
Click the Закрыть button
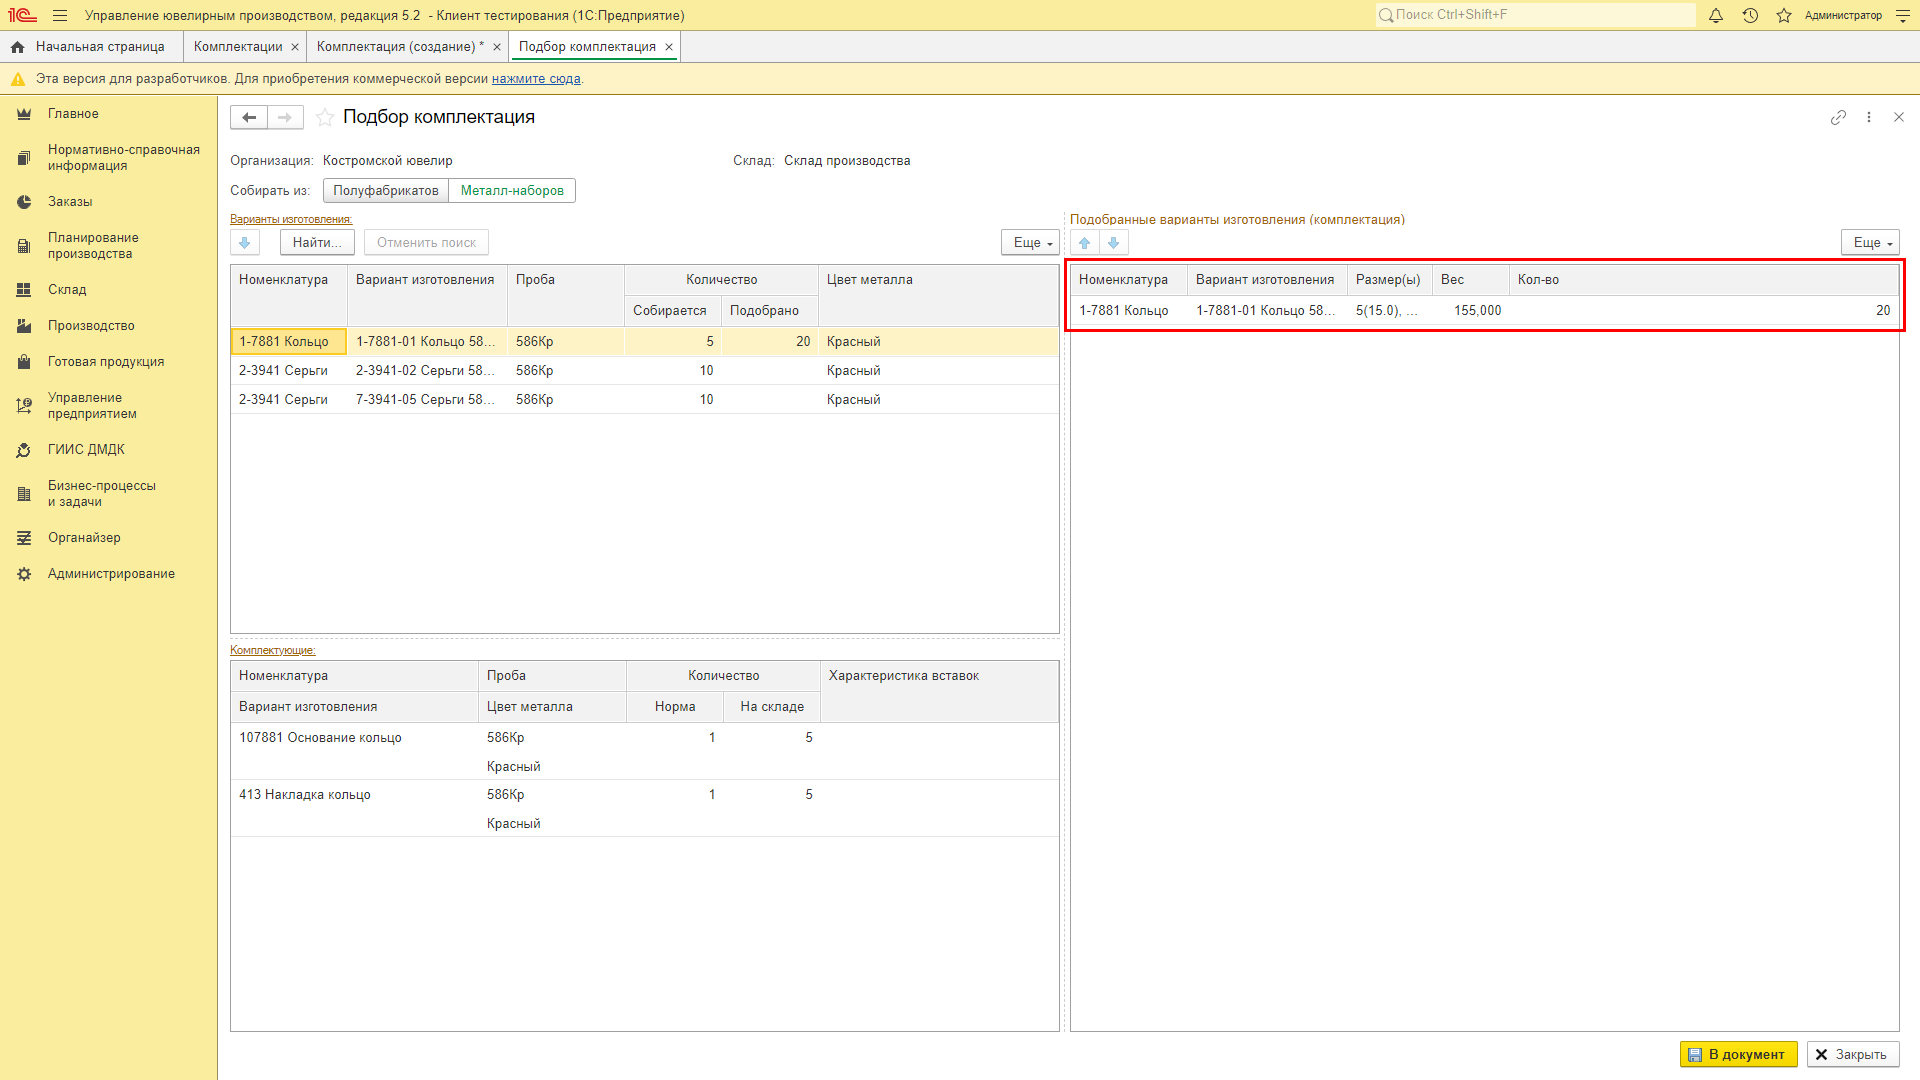(x=1852, y=1054)
